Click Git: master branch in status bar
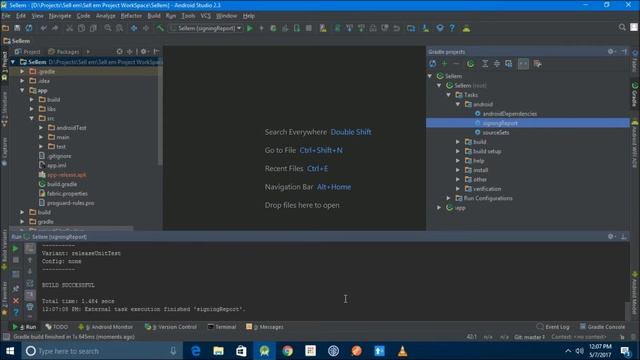The height and width of the screenshot is (360, 640). tap(529, 337)
